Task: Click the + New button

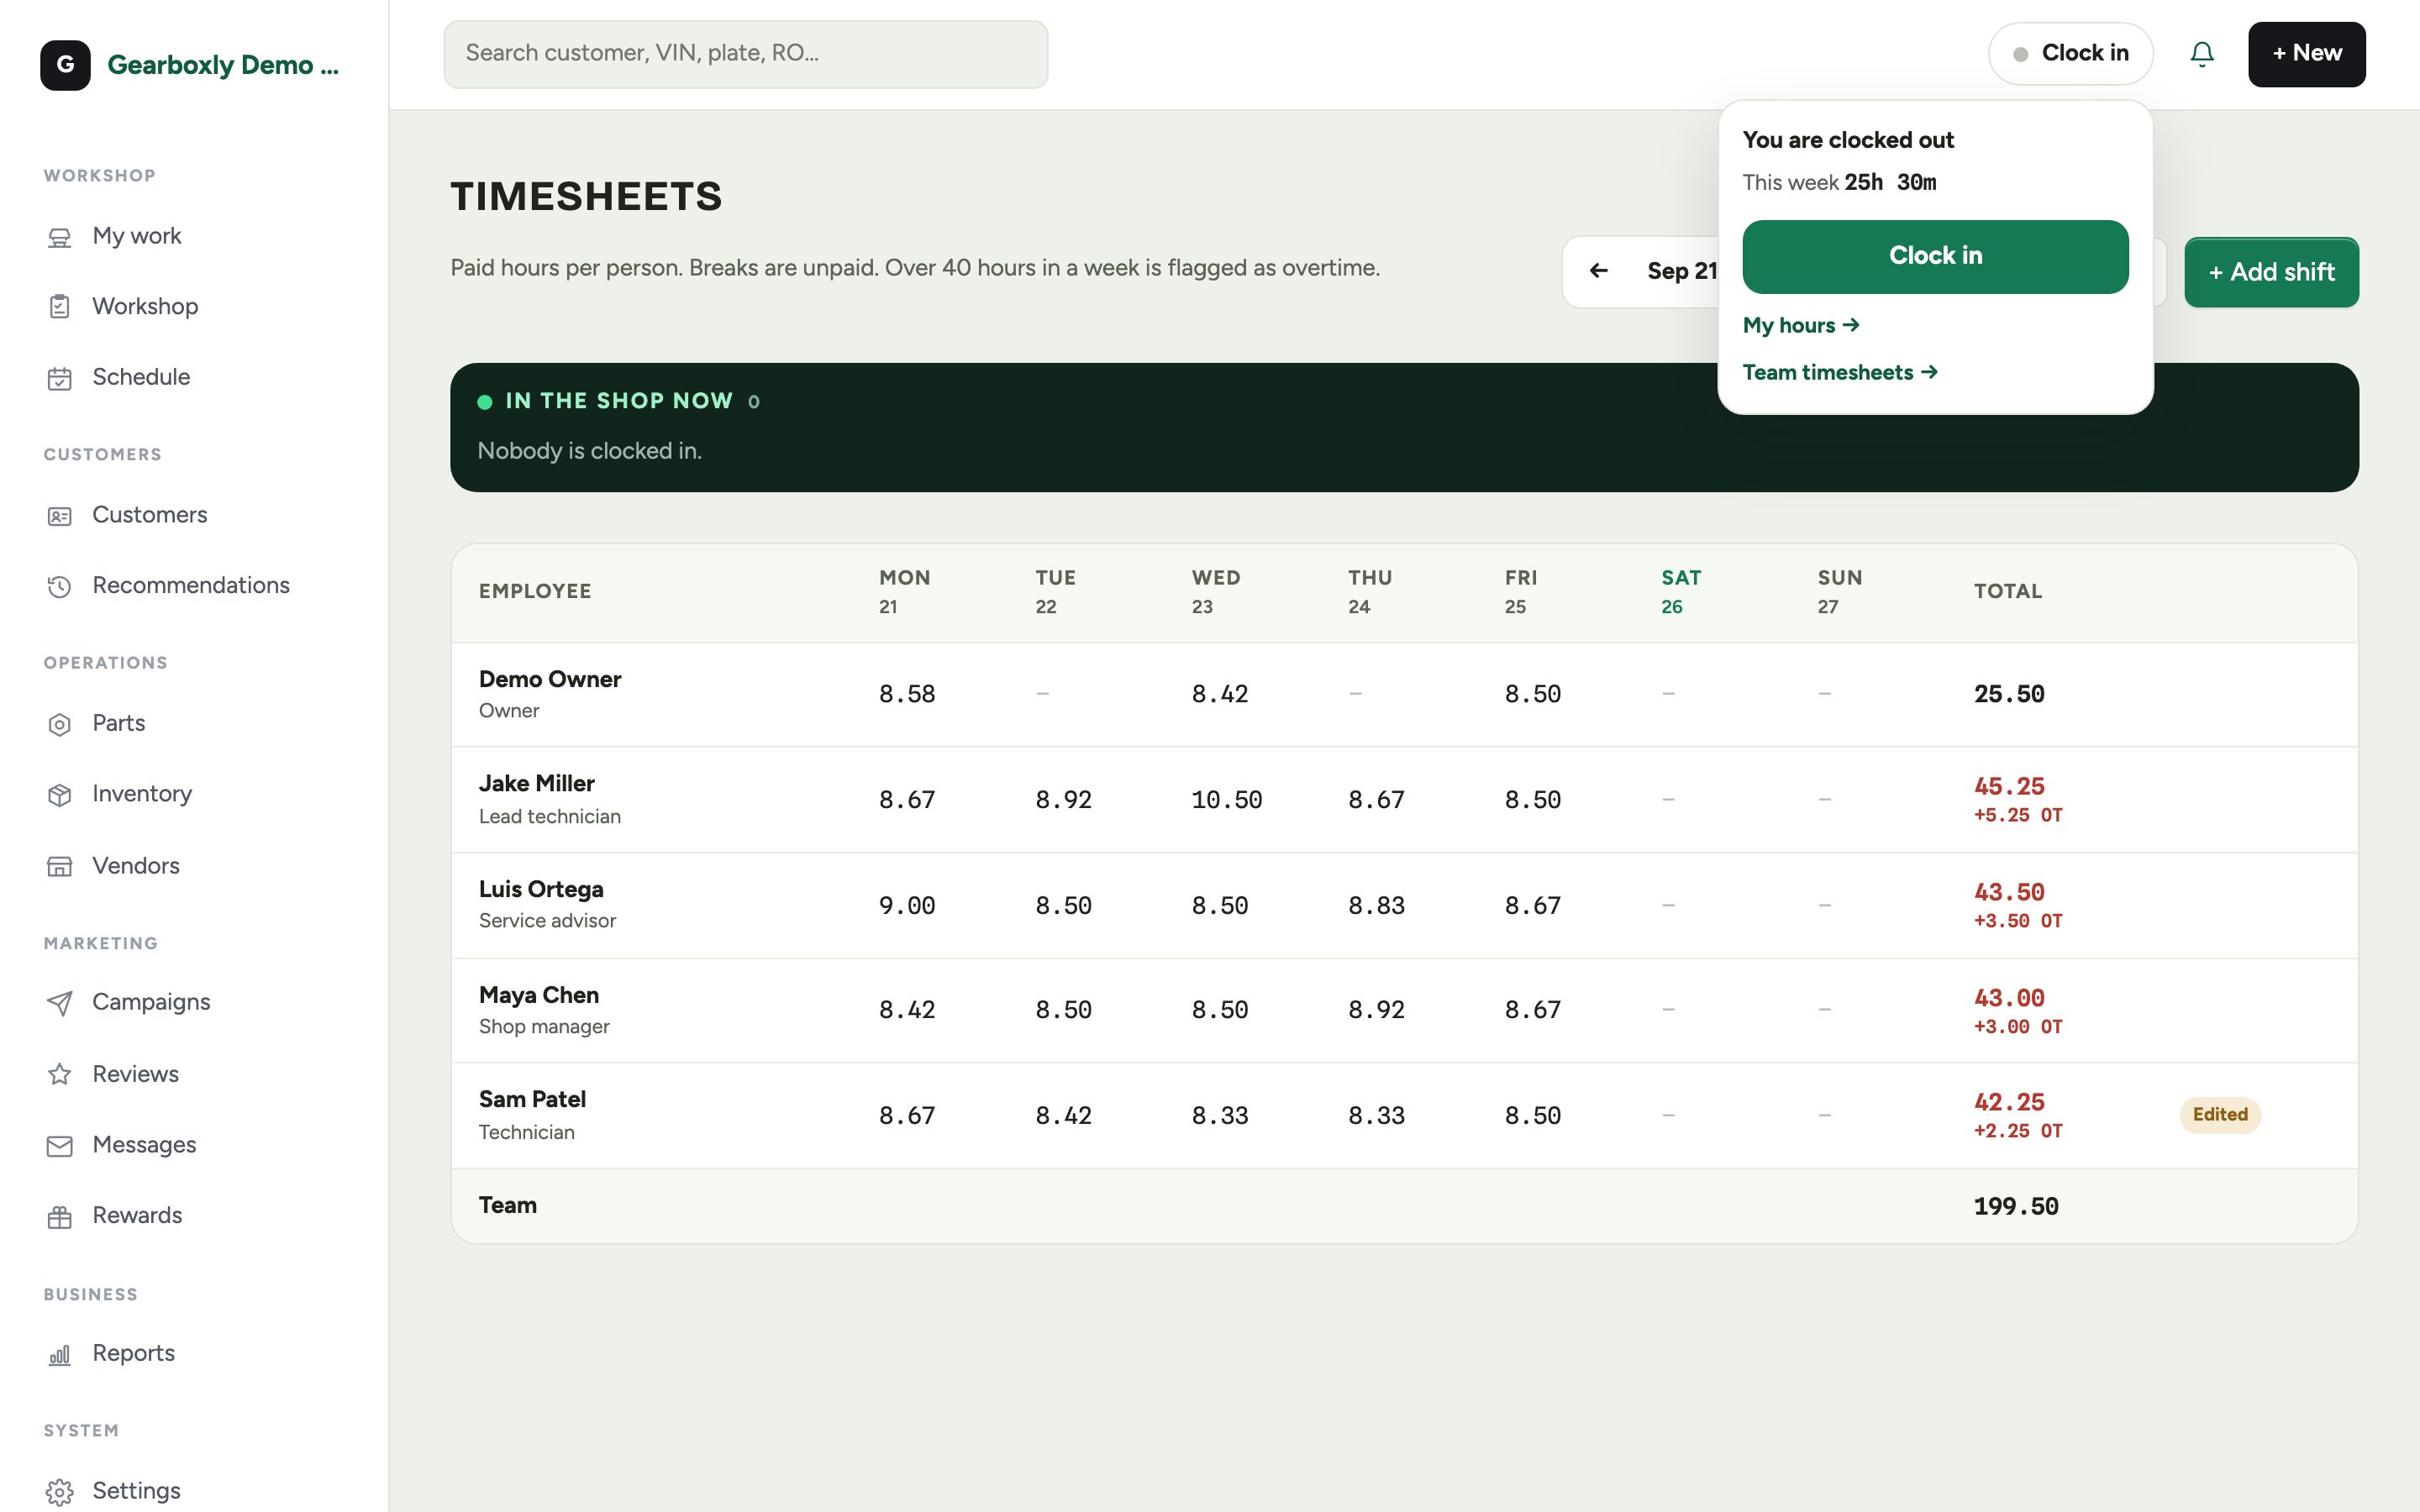Action: click(x=2306, y=54)
